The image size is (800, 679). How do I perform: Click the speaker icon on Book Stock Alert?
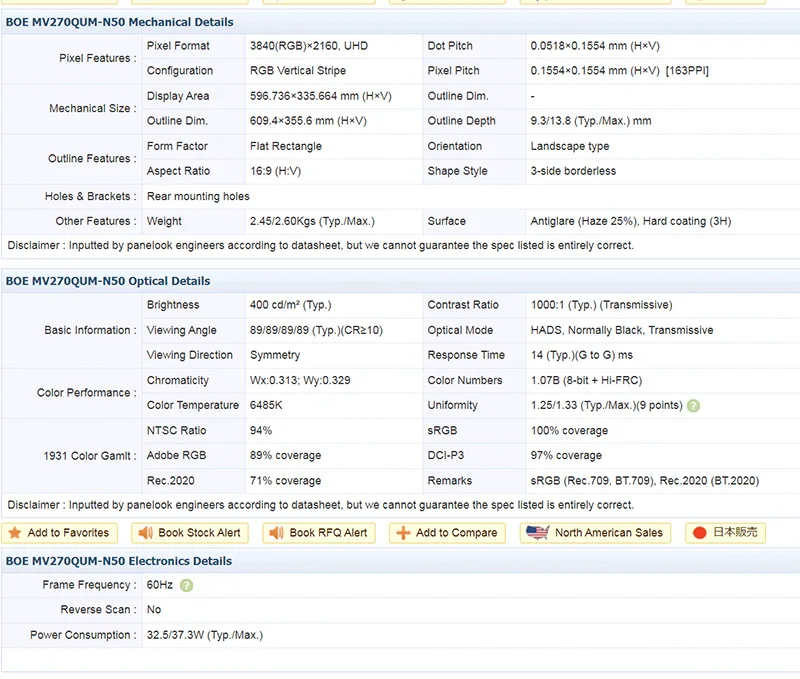pos(145,533)
